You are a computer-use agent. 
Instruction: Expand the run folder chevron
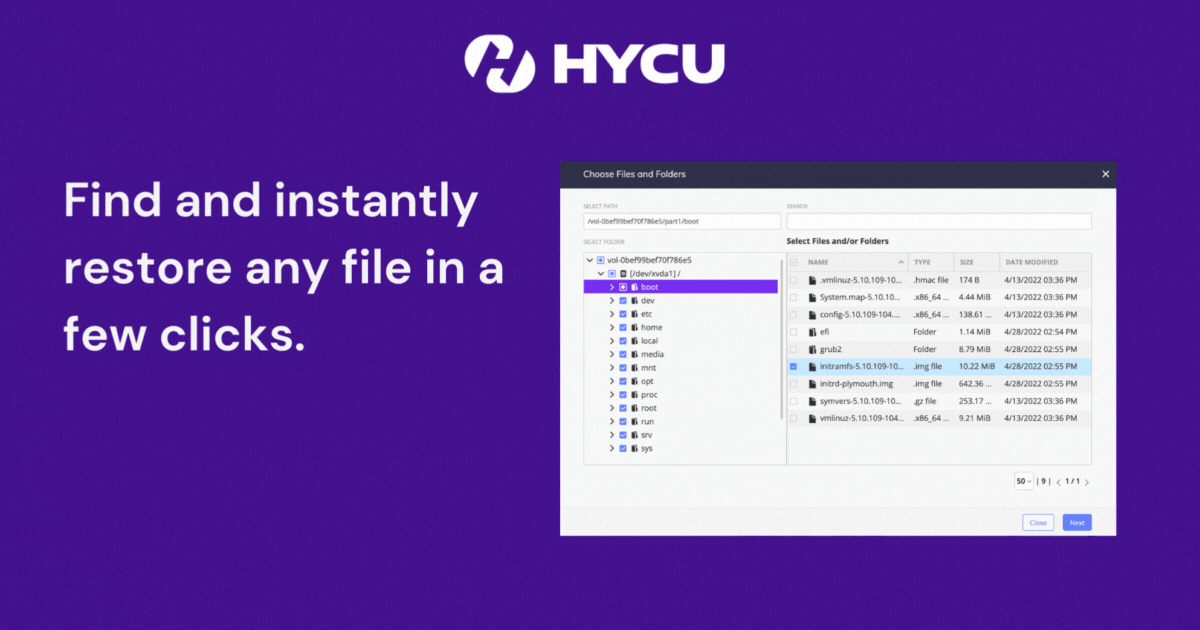(612, 422)
